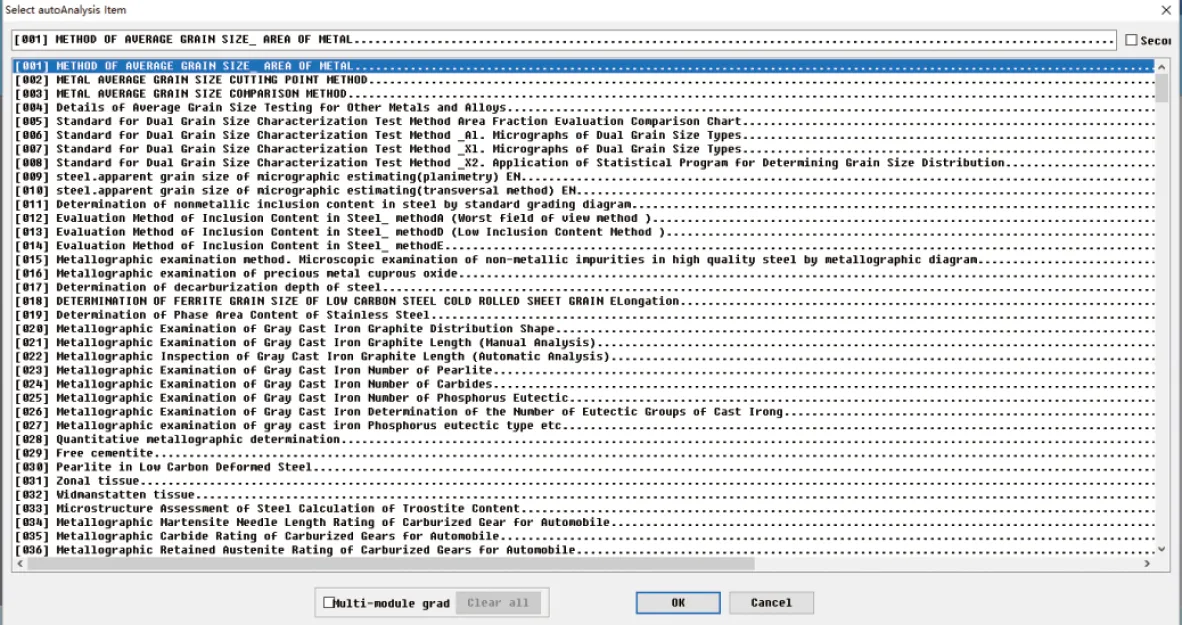This screenshot has width=1182, height=625.
Task: Click the horizontal scrollbar left arrow
Action: click(x=20, y=564)
